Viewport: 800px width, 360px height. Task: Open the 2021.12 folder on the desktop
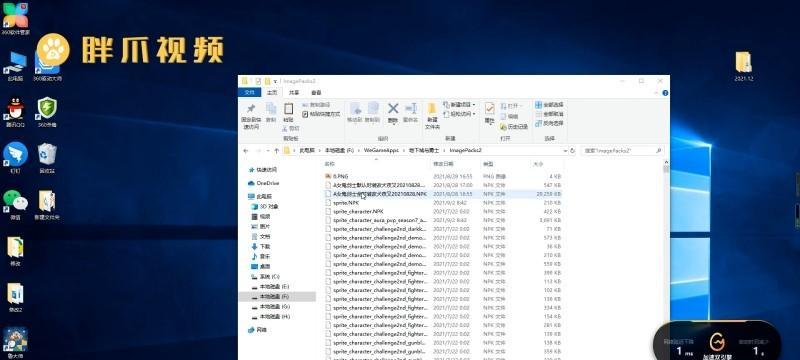(743, 66)
